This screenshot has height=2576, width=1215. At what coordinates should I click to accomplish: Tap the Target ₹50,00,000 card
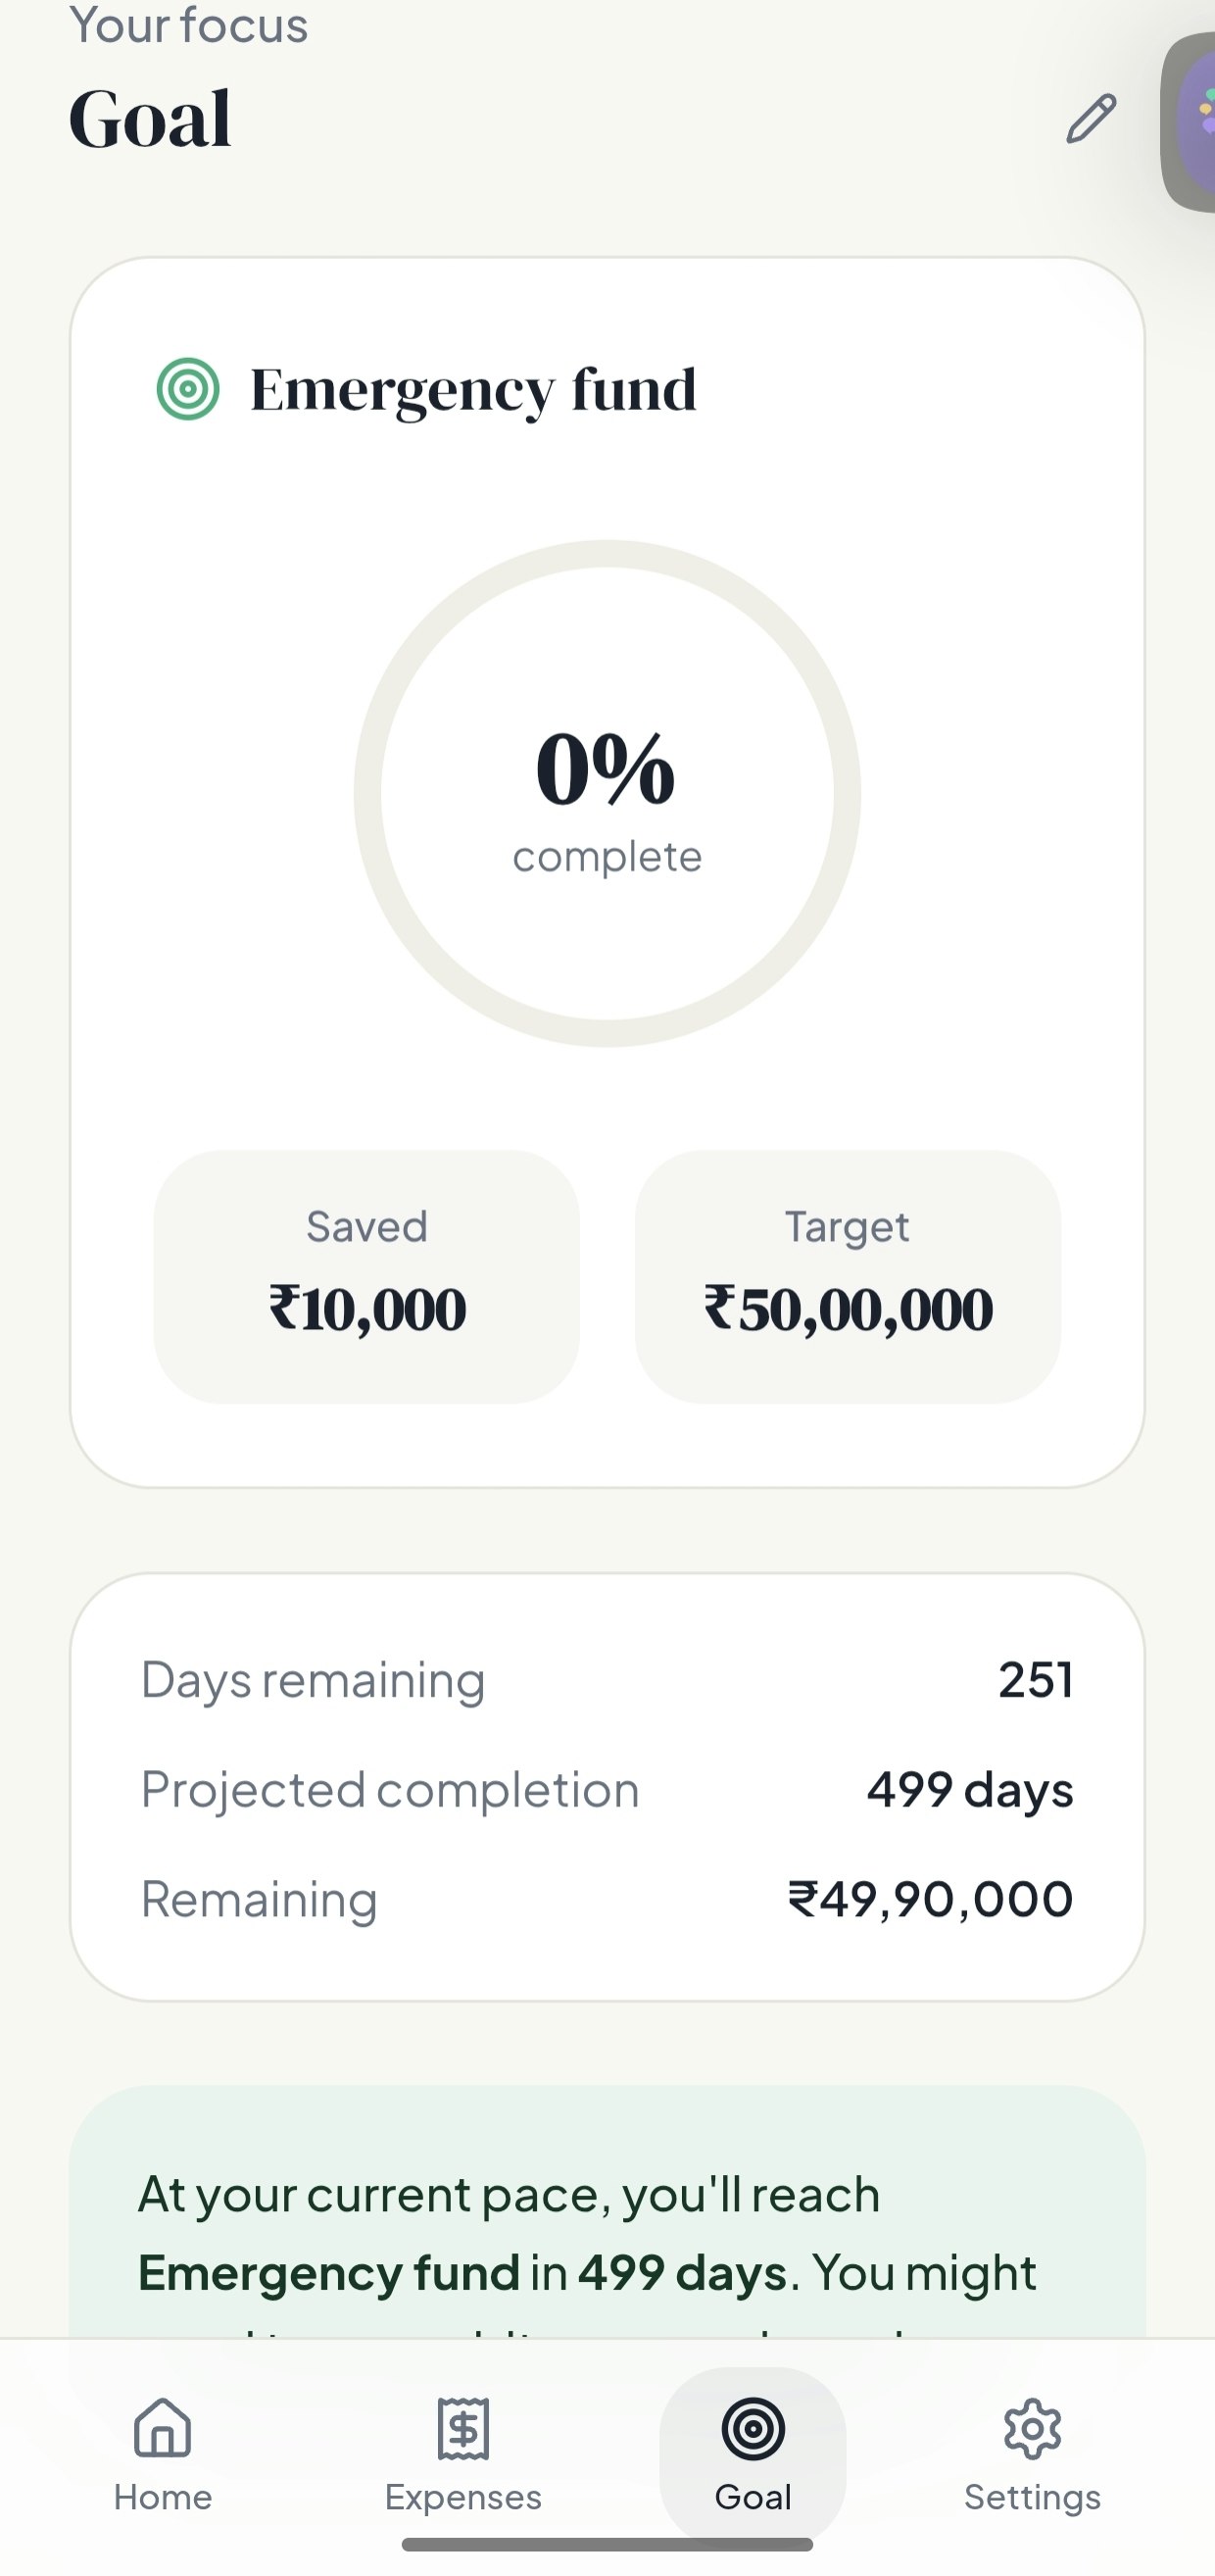pos(848,1276)
